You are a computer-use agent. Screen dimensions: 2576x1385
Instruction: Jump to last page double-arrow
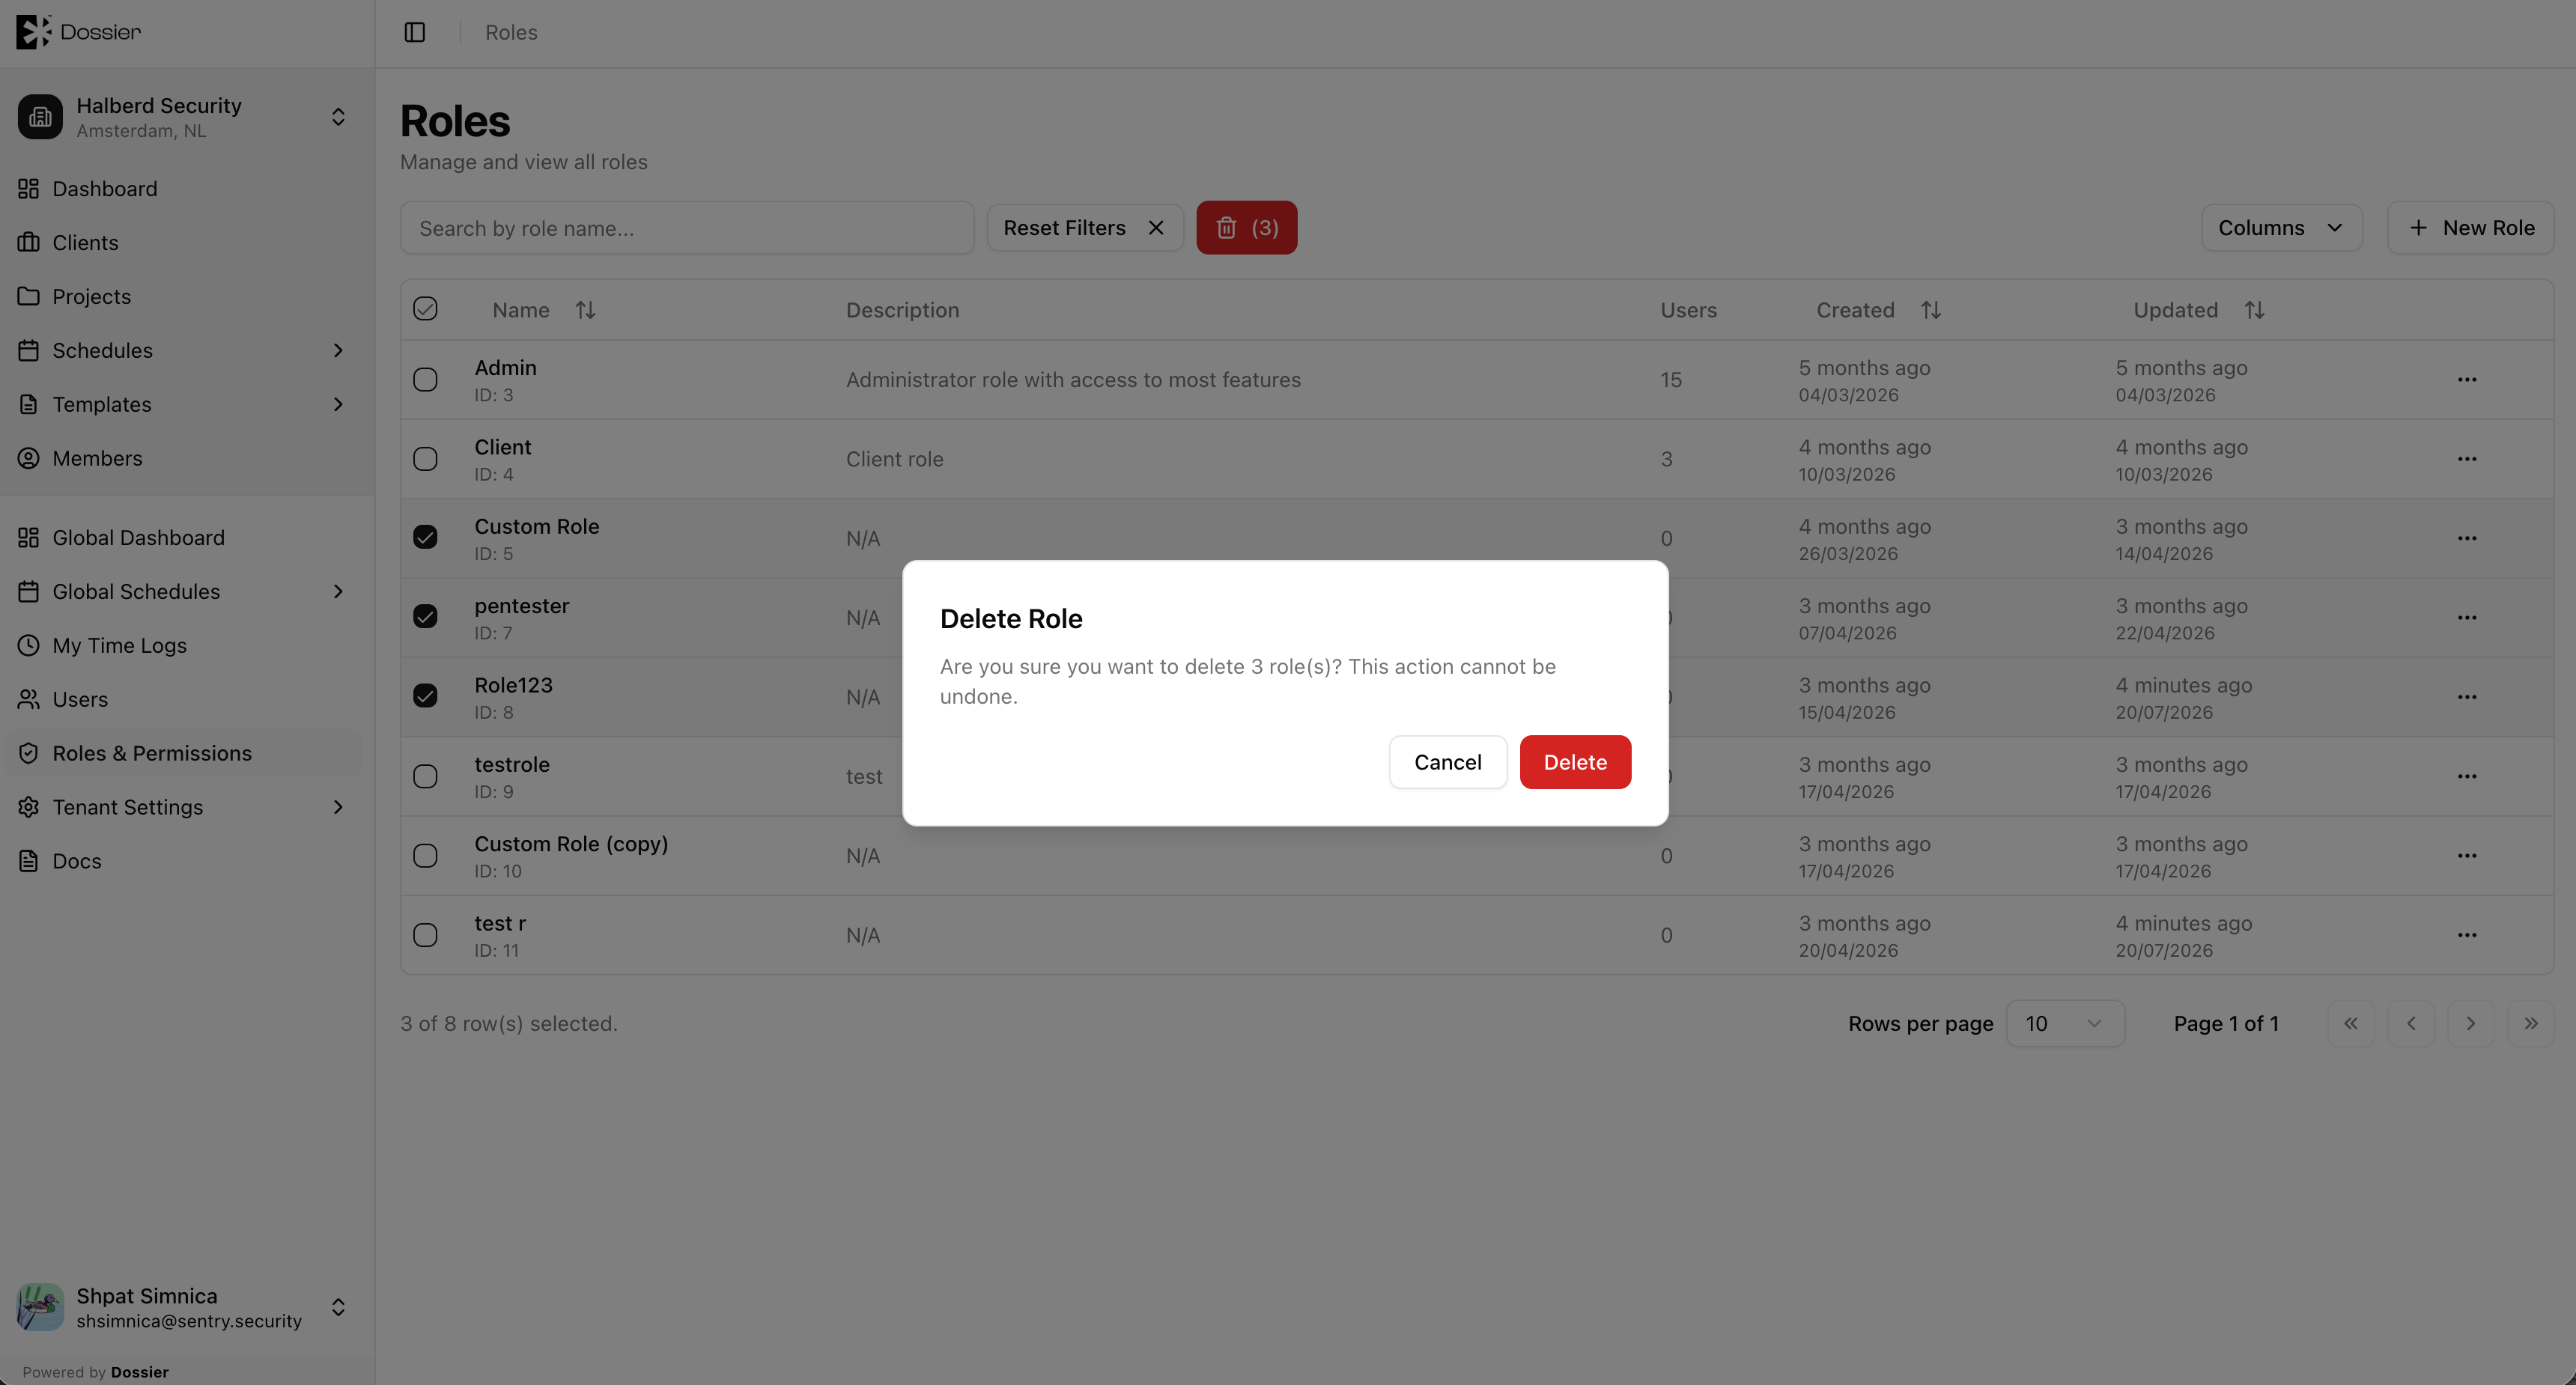pyautogui.click(x=2530, y=1023)
